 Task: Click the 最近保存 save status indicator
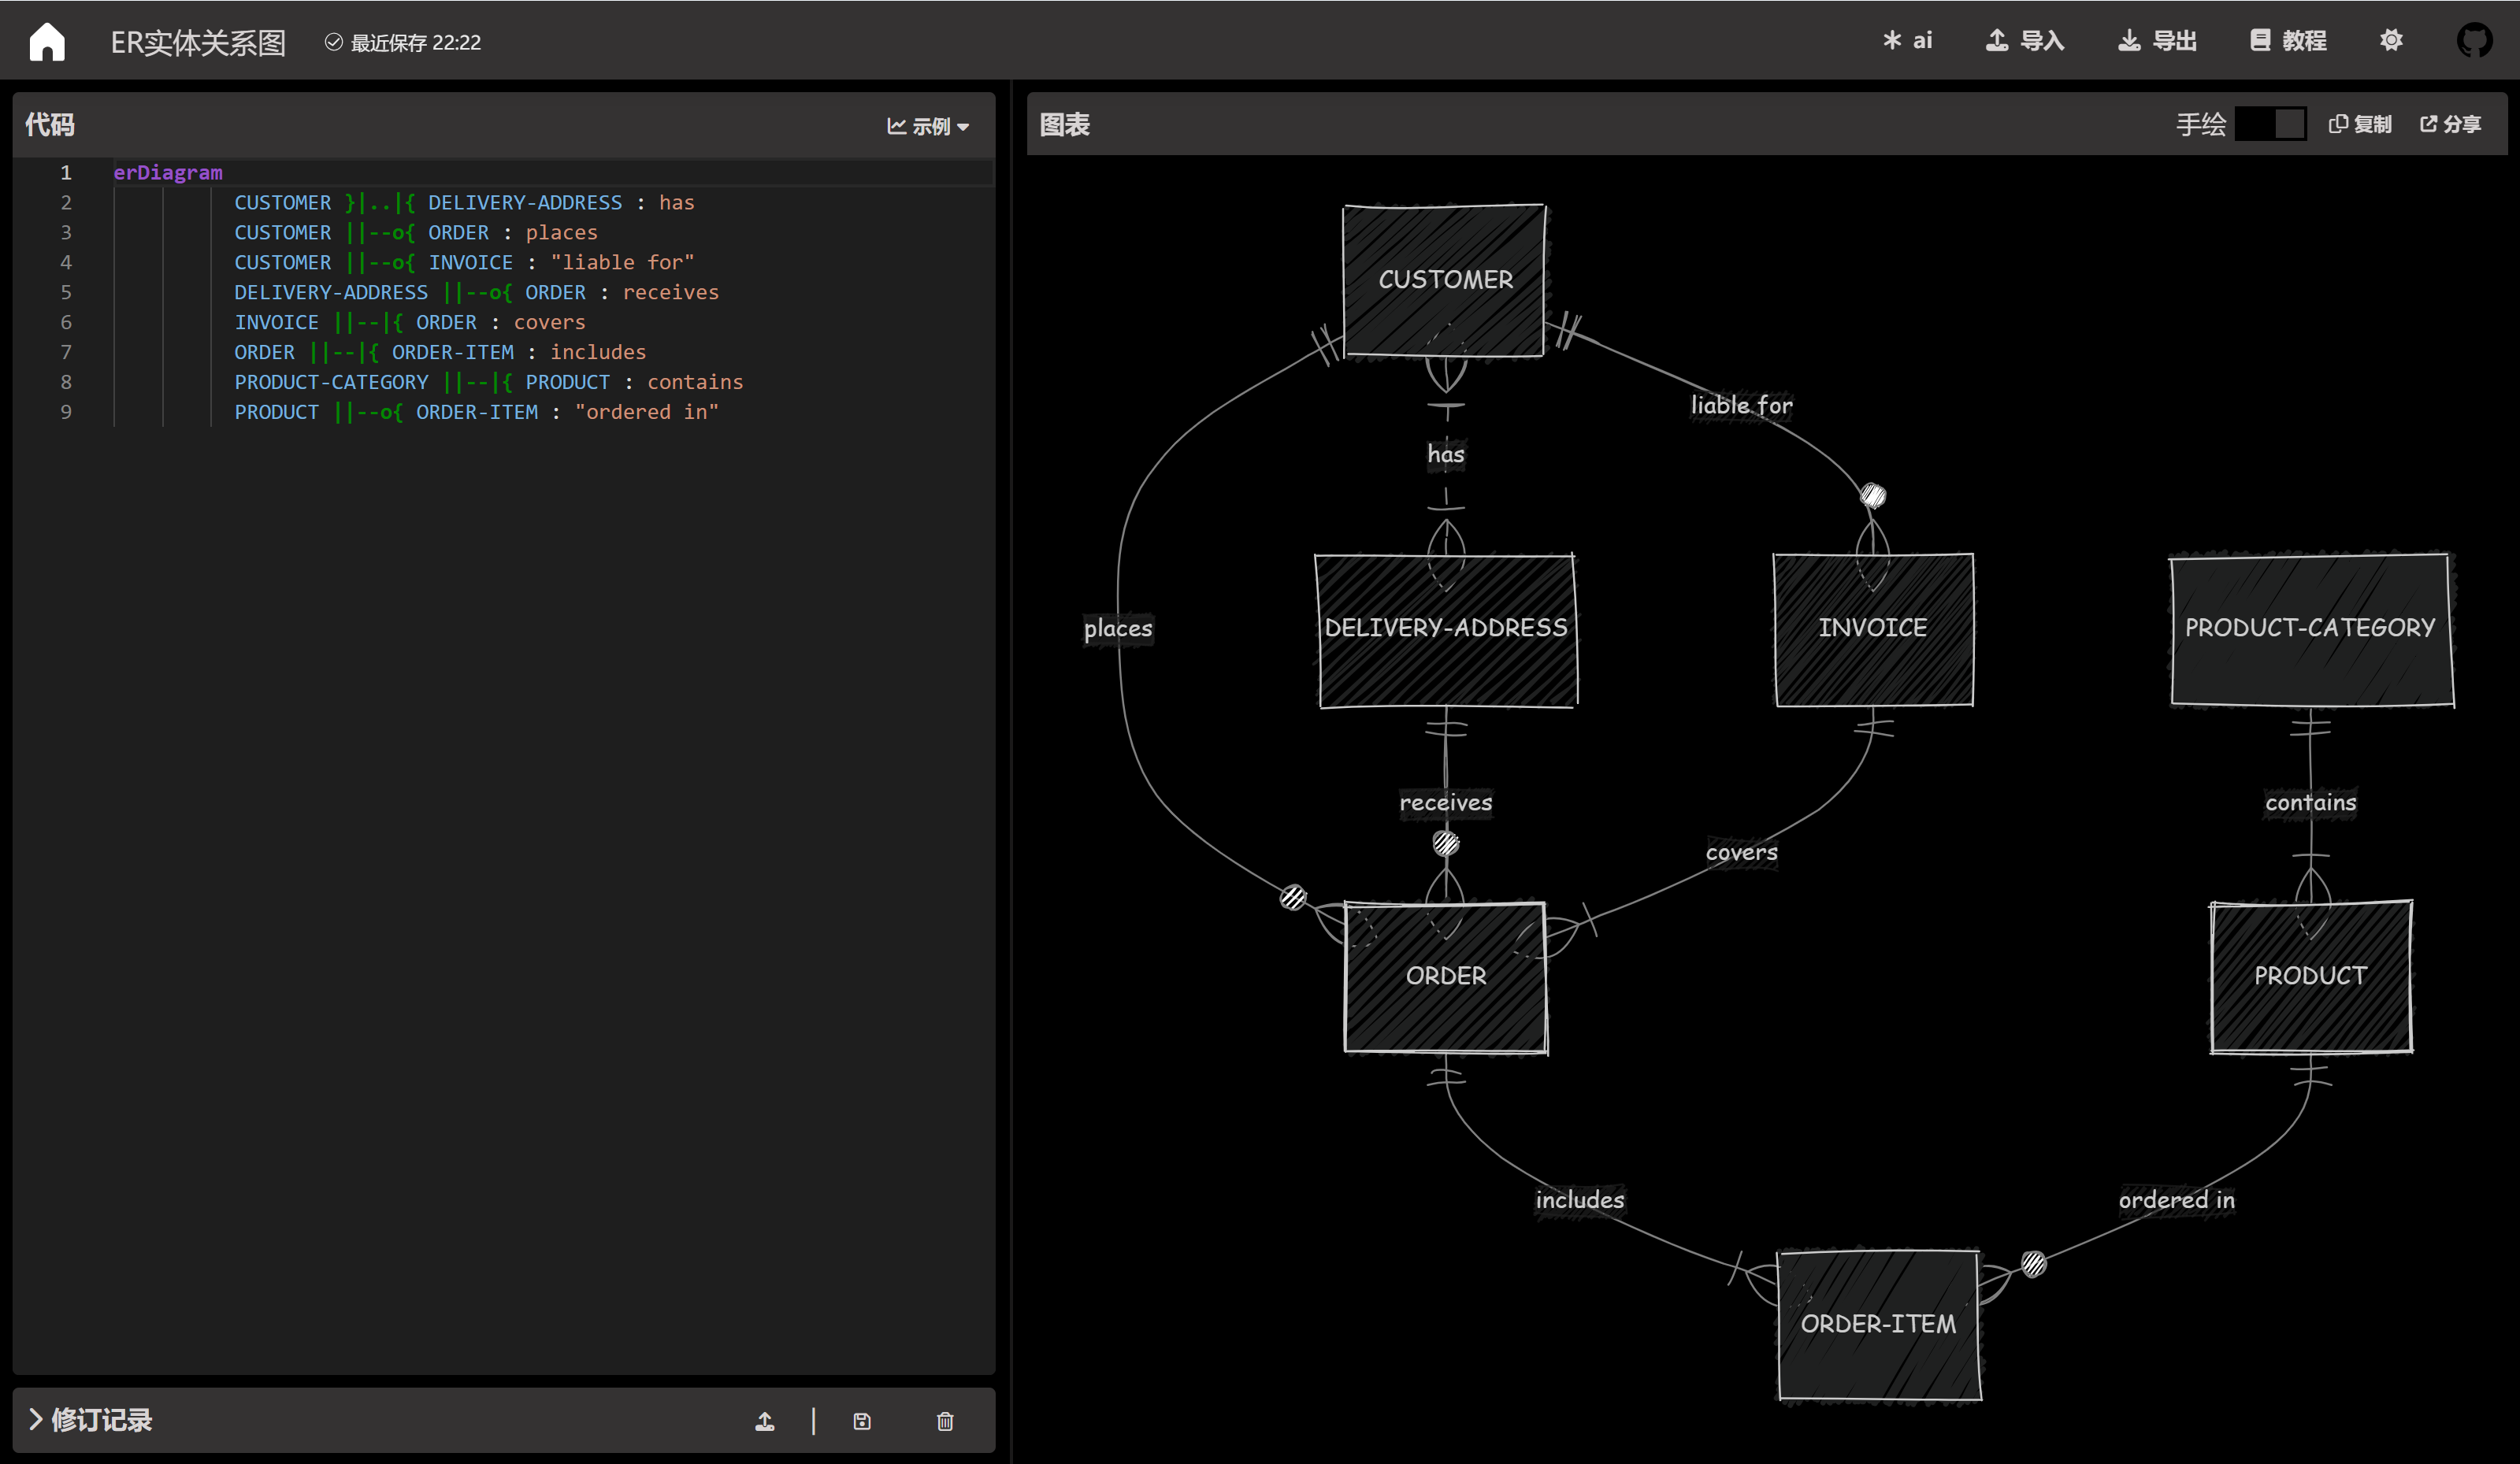coord(403,42)
